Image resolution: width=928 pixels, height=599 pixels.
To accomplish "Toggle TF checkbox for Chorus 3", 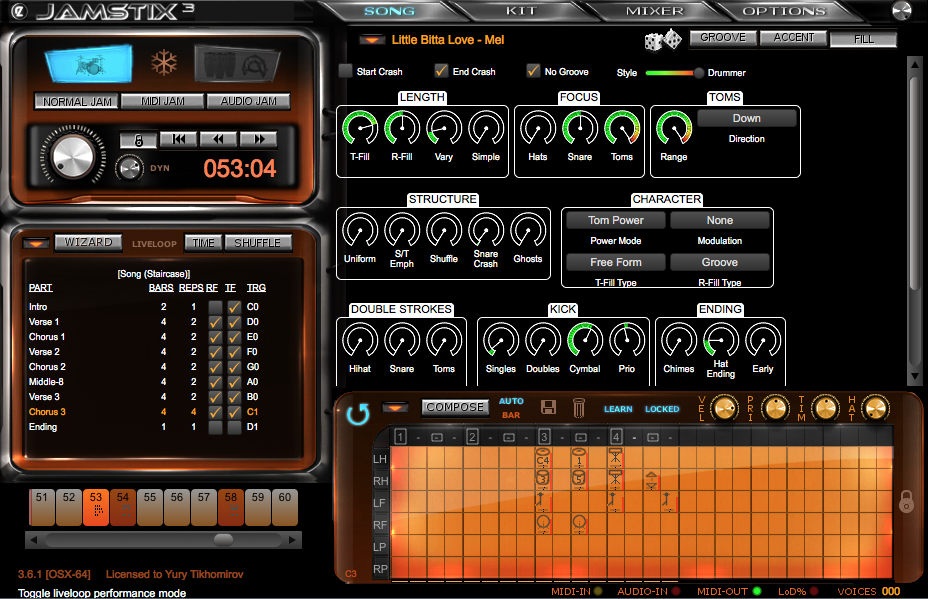I will [x=234, y=412].
